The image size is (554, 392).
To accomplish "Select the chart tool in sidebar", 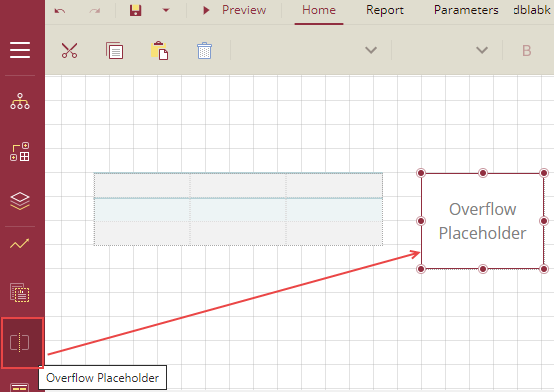I will click(x=20, y=244).
